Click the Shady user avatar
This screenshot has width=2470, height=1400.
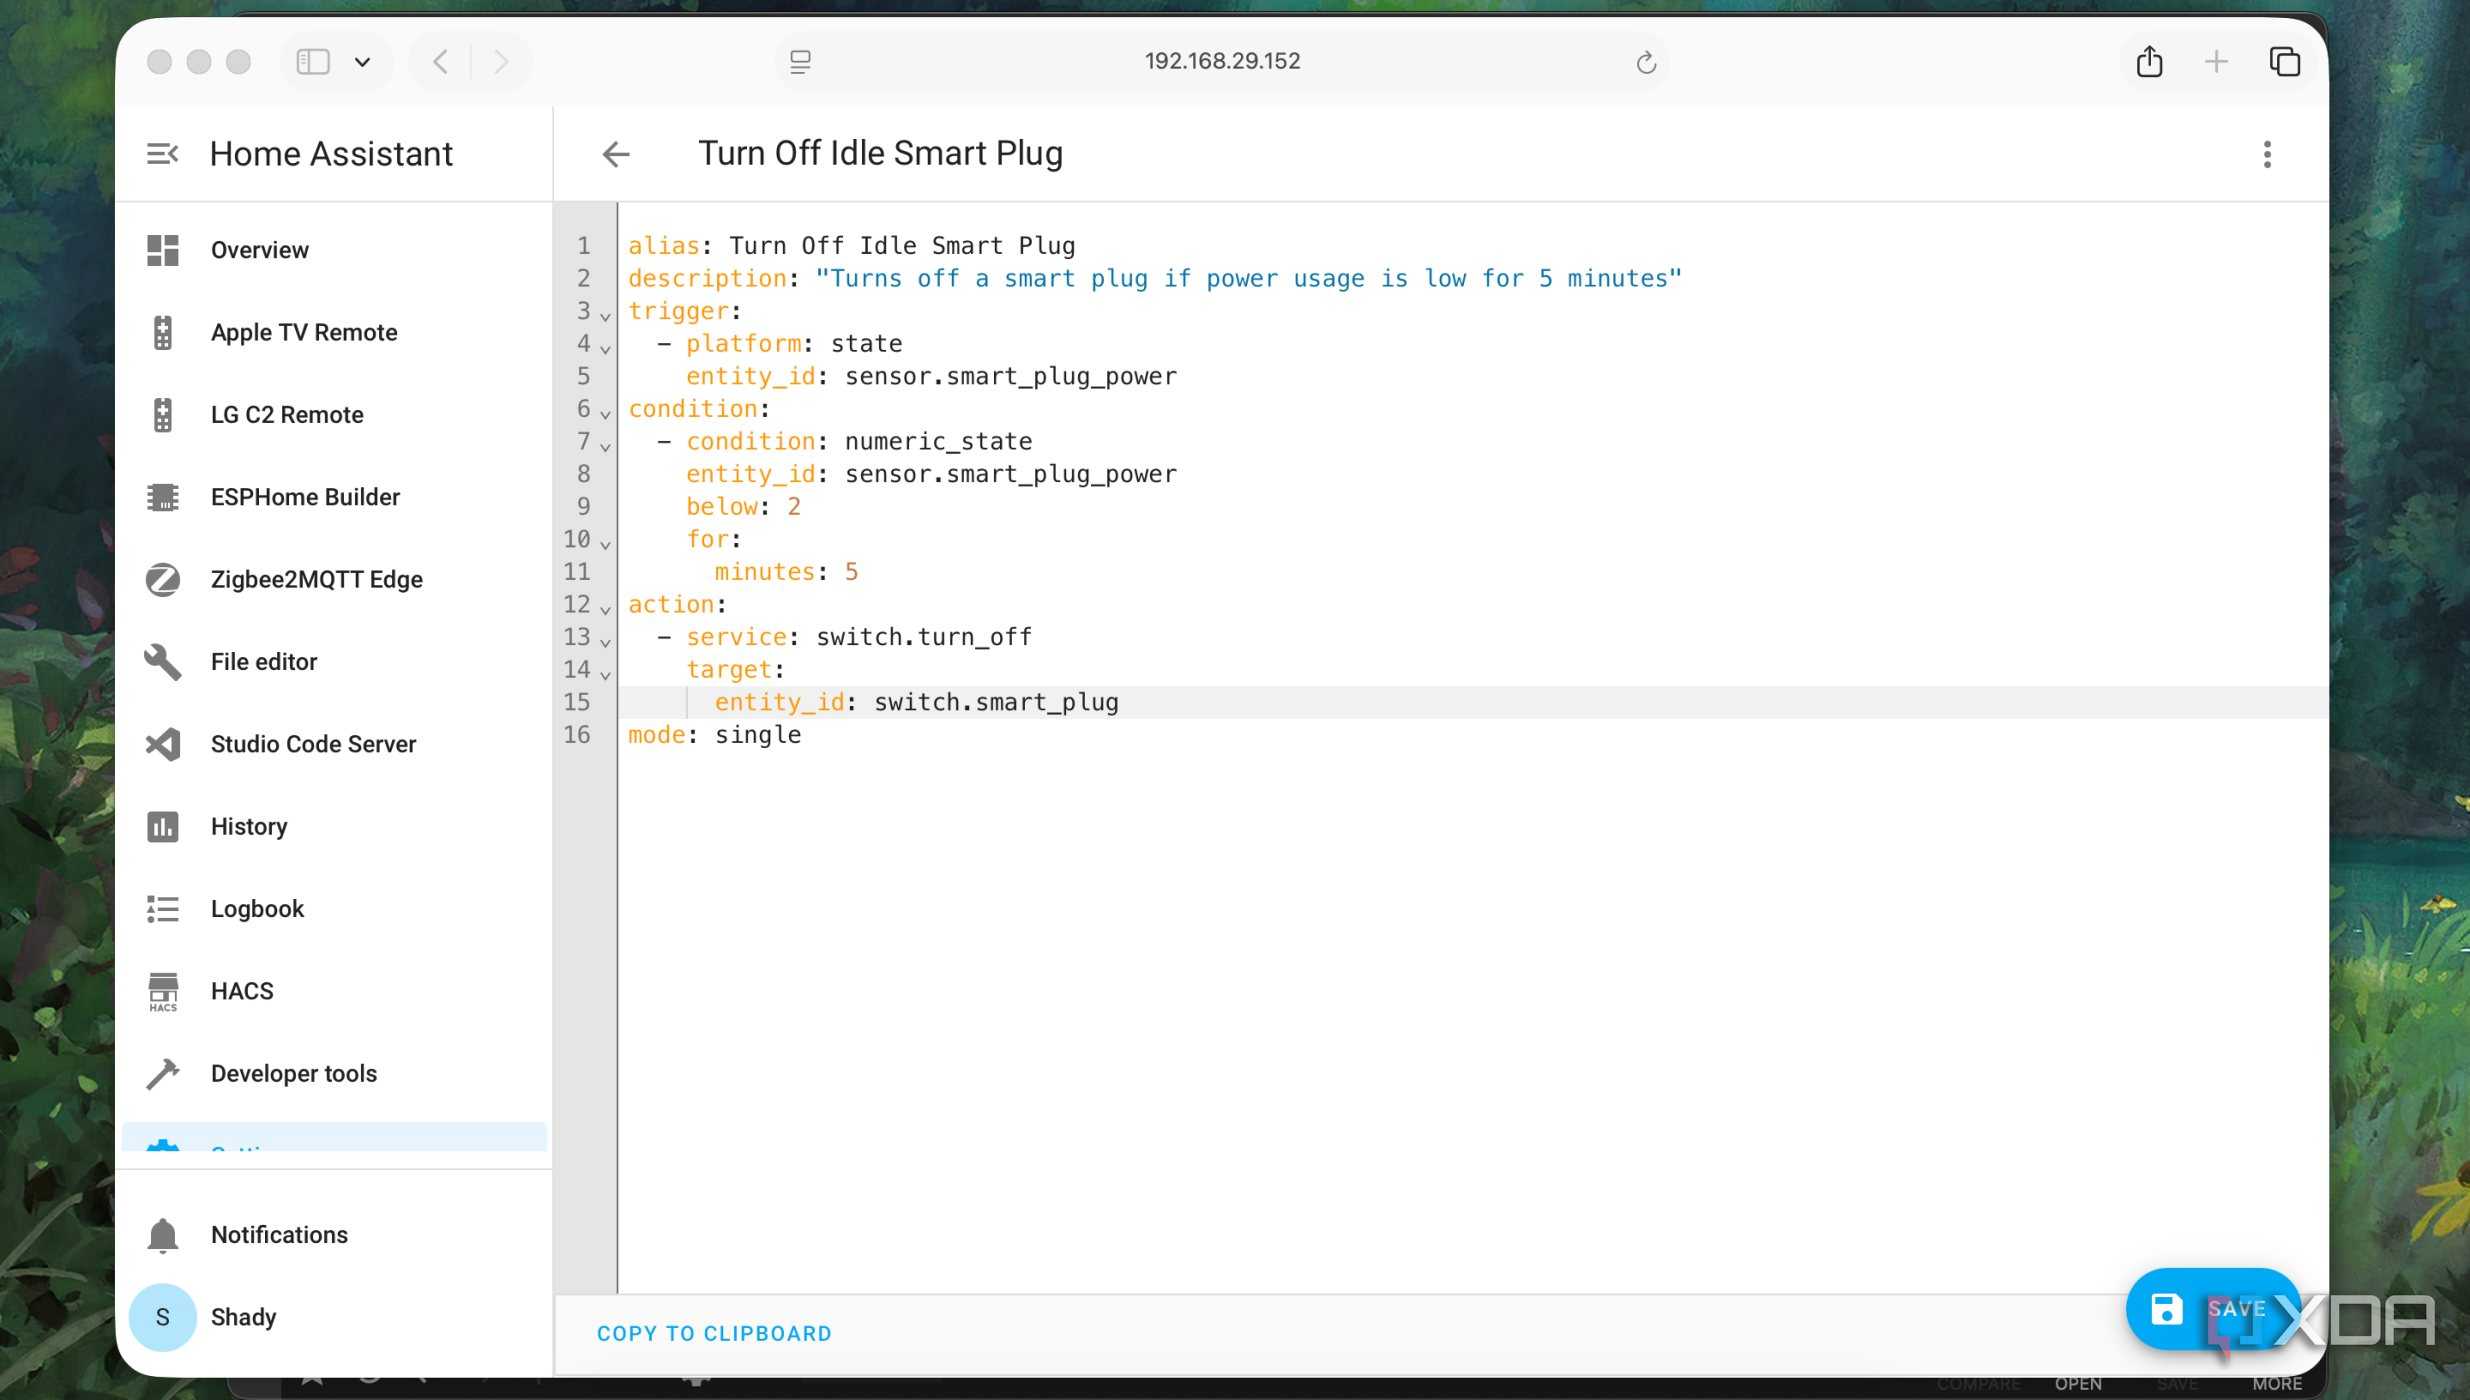pyautogui.click(x=162, y=1317)
